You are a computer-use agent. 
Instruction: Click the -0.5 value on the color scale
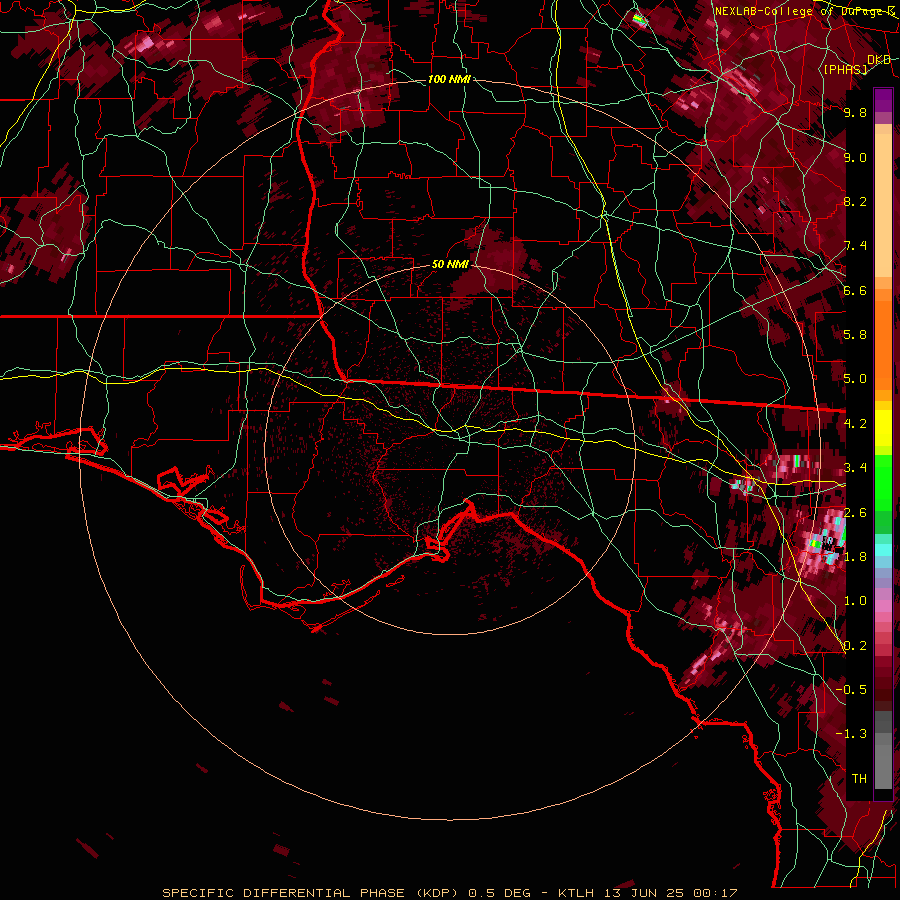point(853,690)
